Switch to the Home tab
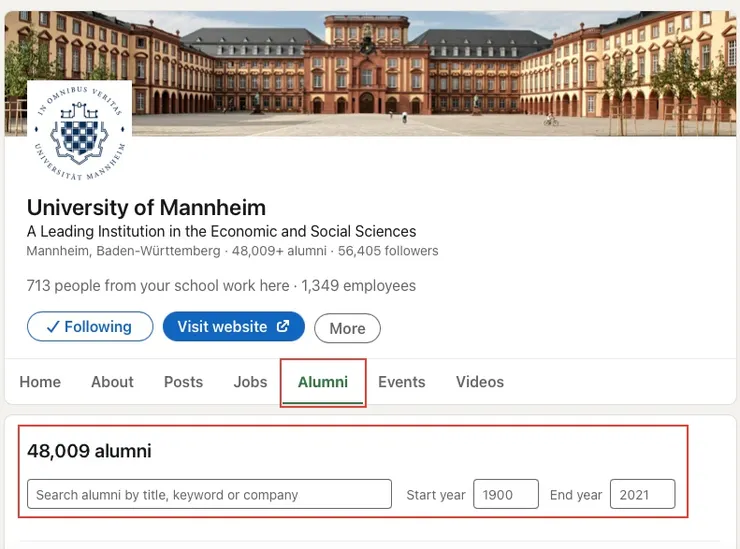Image resolution: width=740 pixels, height=549 pixels. [x=40, y=382]
